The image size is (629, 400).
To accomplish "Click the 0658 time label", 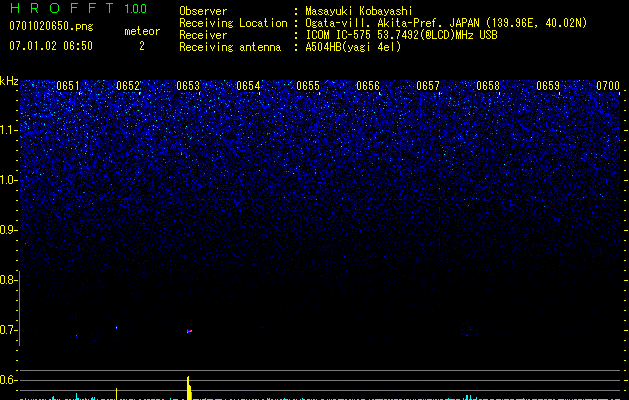I will (488, 86).
